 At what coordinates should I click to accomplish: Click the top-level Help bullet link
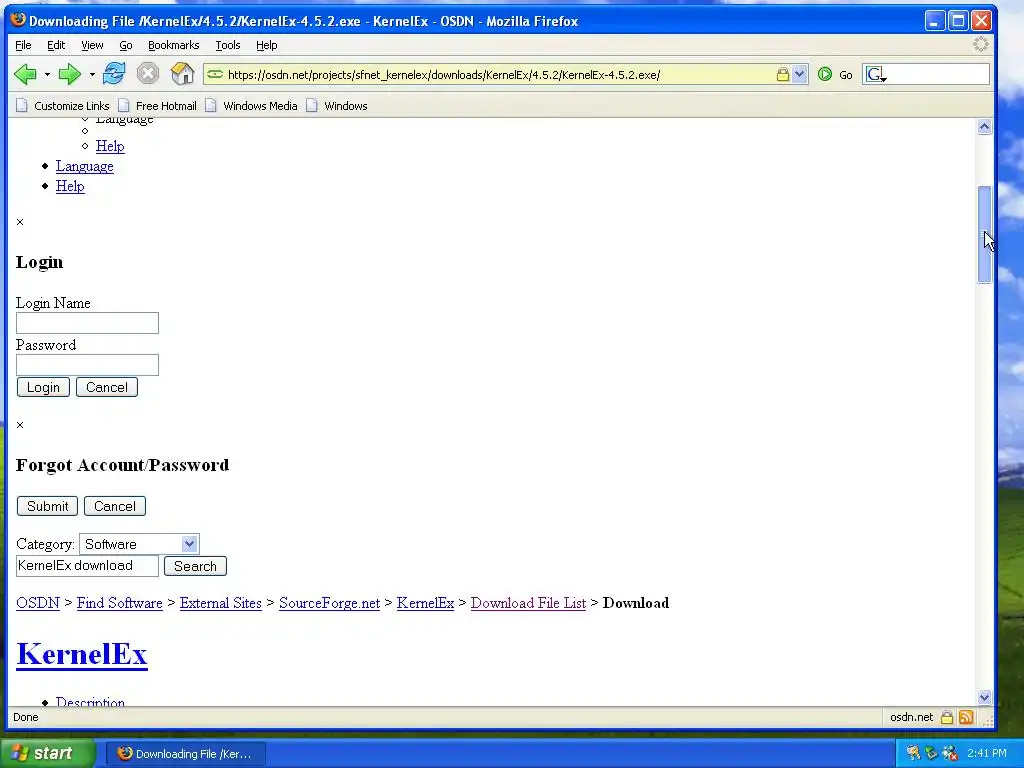70,186
